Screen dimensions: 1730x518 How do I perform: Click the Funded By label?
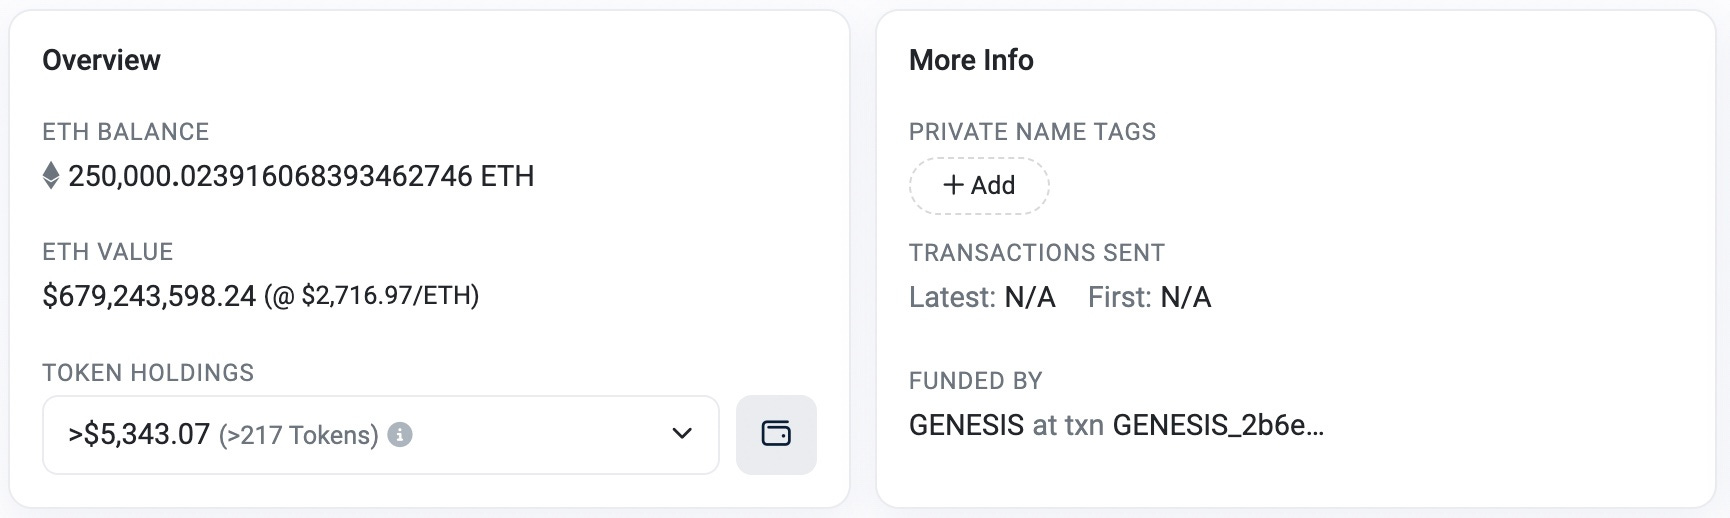(x=976, y=381)
